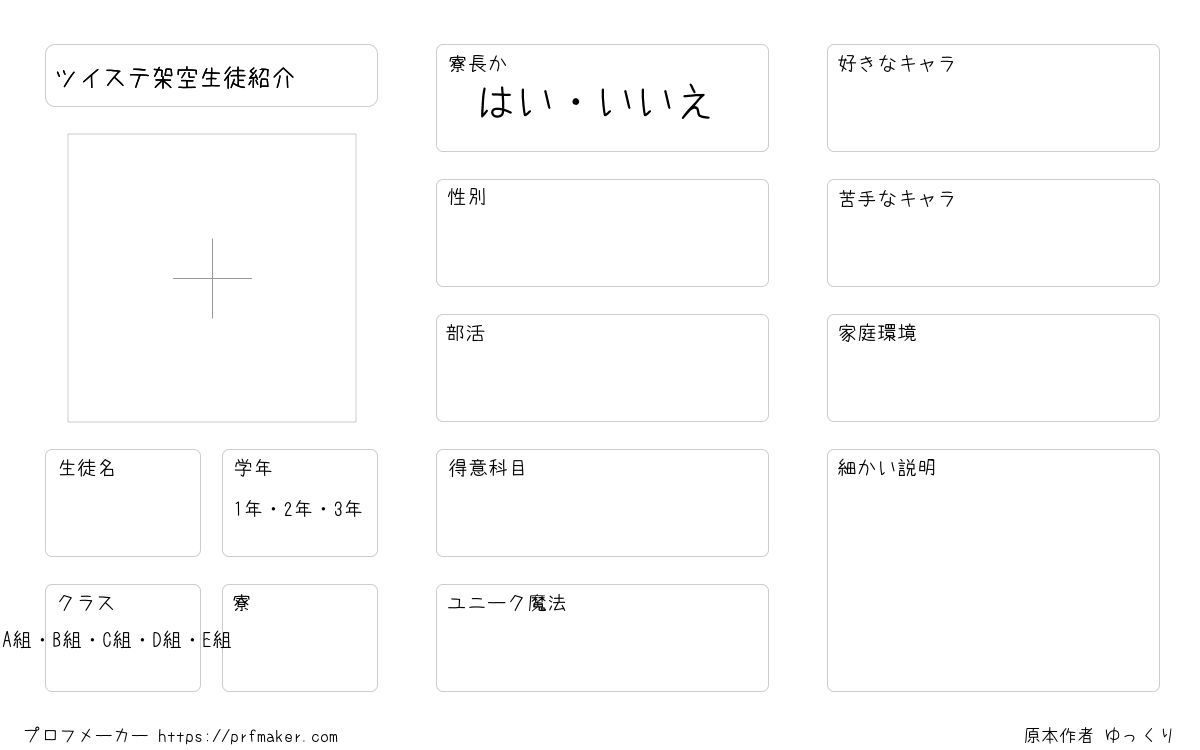
Task: Select はい in the 寮長か box
Action: (512, 103)
